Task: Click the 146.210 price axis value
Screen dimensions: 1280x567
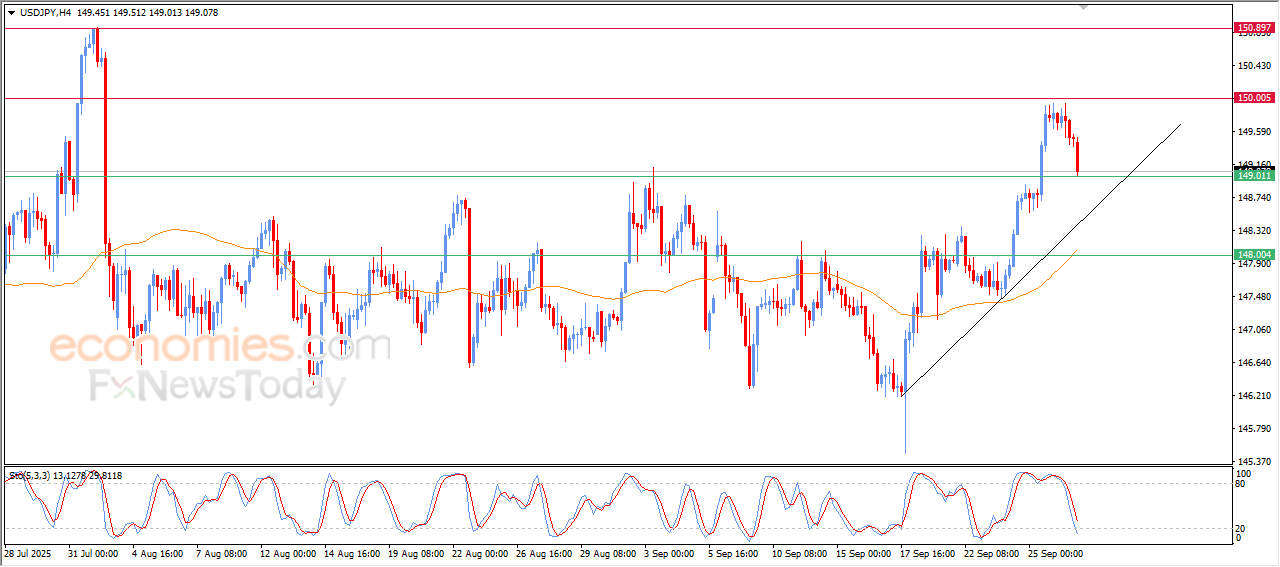Action: click(1254, 396)
